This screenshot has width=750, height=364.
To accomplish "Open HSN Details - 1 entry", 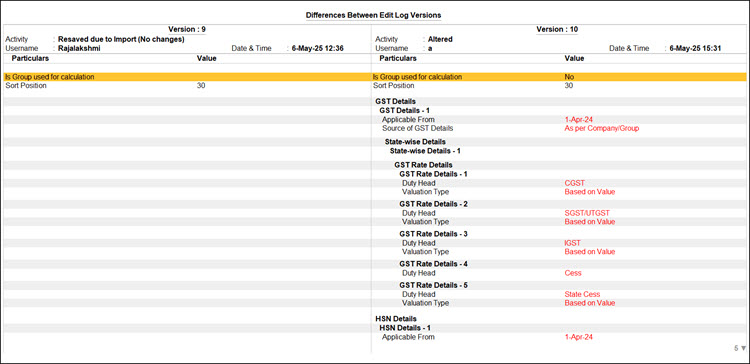I will click(x=405, y=328).
